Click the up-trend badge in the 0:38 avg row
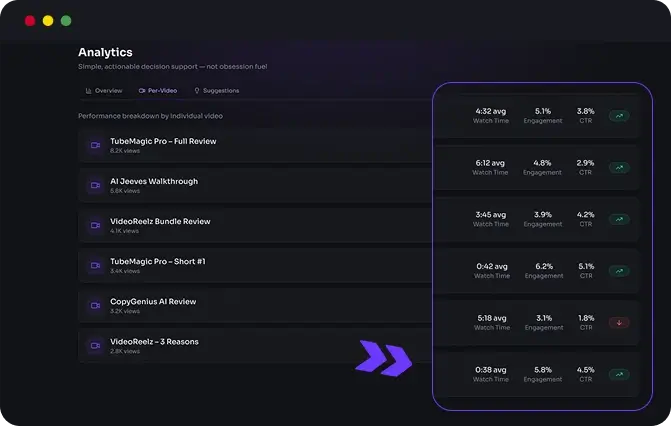The image size is (671, 426). pos(619,374)
